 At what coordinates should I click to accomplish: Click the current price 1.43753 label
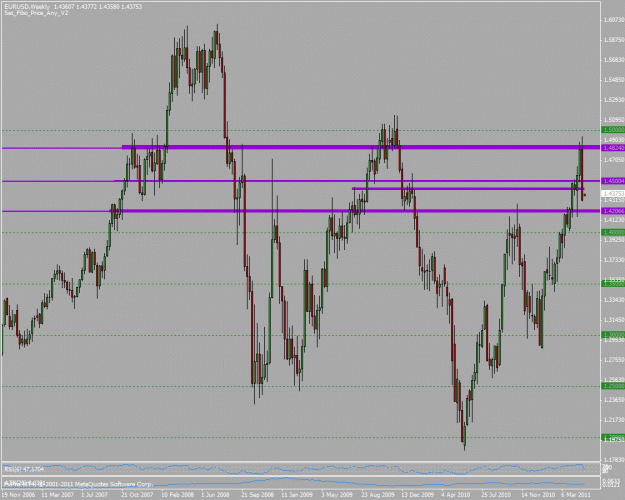tap(613, 193)
